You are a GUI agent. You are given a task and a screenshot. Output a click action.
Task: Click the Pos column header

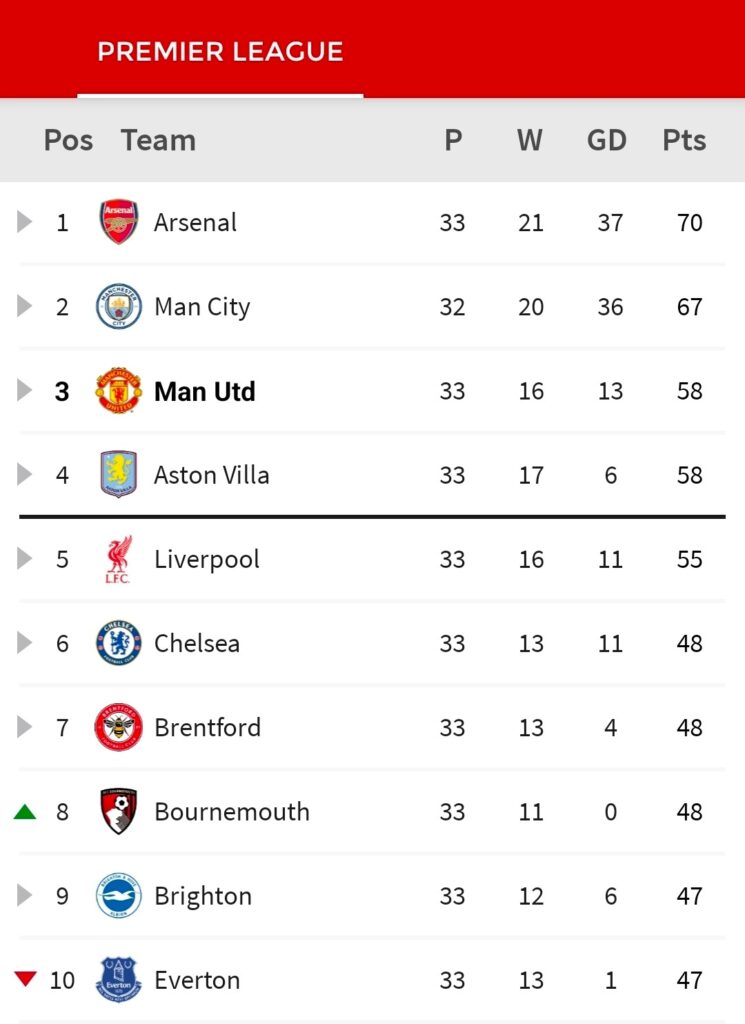click(68, 140)
